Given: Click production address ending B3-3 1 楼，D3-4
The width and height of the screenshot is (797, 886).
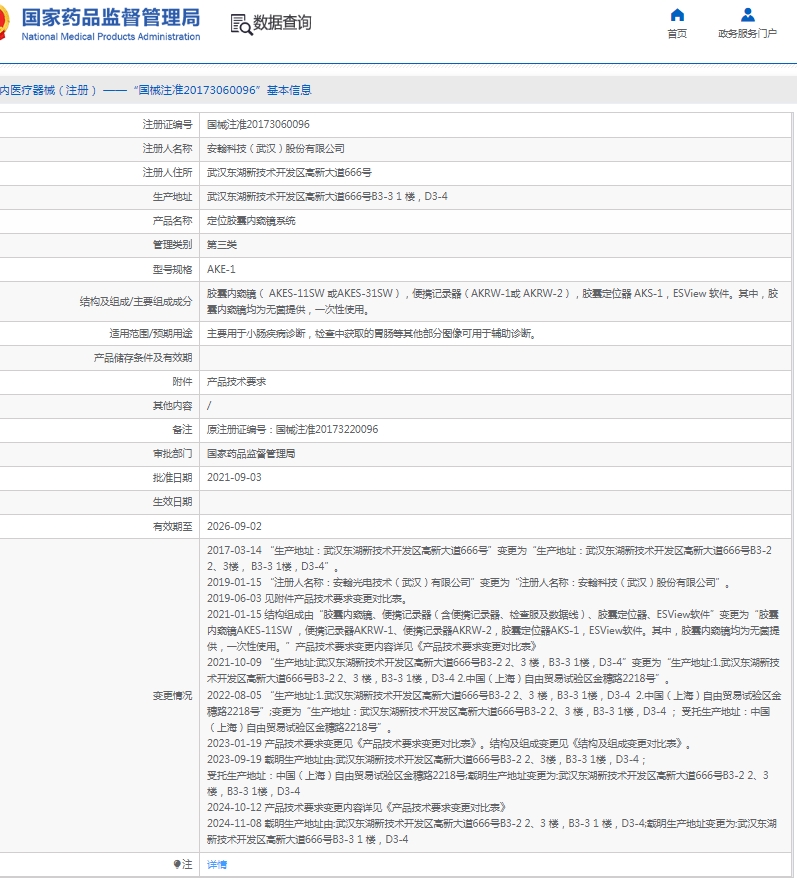Looking at the screenshot, I should (327, 197).
